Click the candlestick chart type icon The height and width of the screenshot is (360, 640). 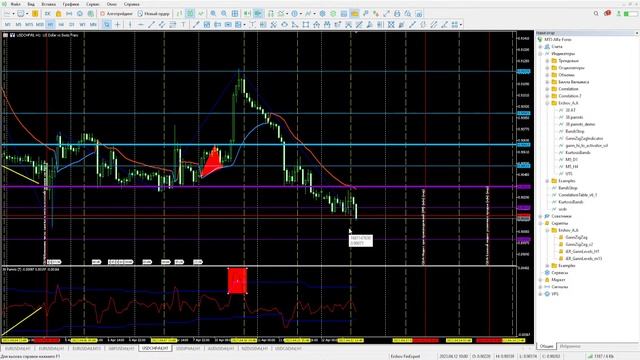[x=190, y=13]
